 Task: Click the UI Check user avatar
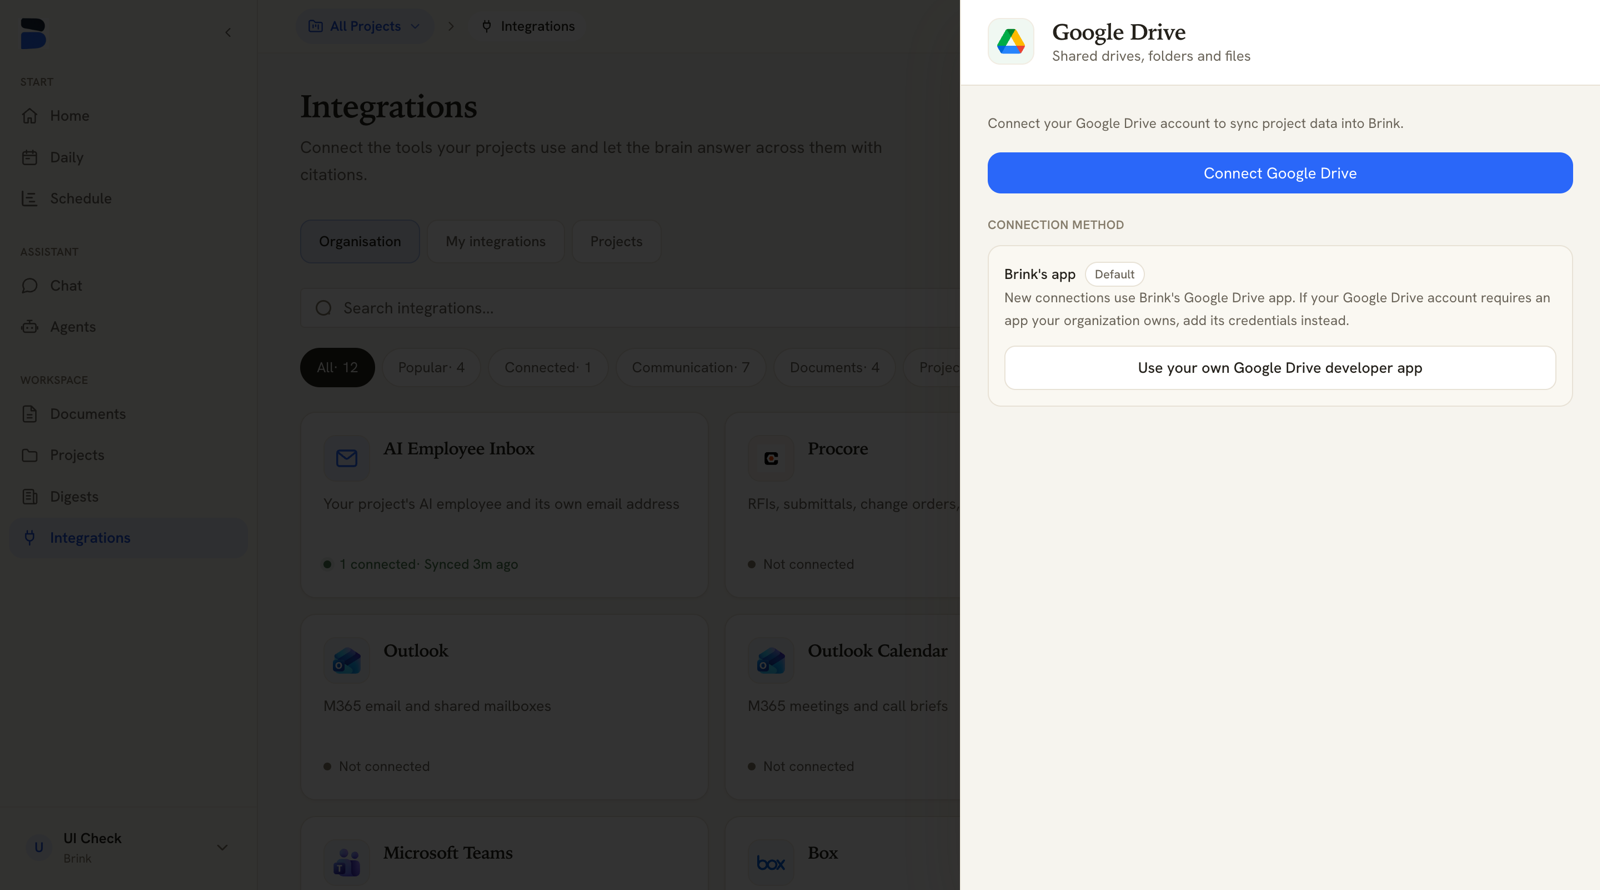39,847
